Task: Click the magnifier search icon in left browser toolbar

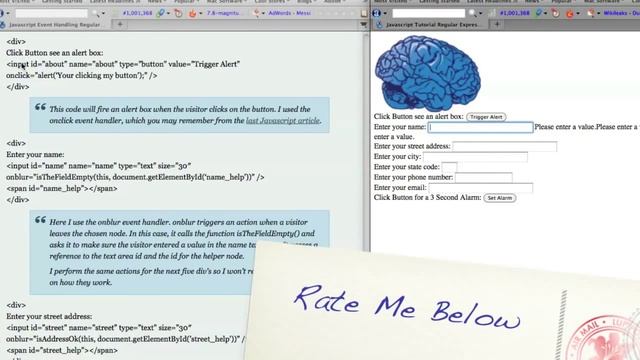Action: click(x=96, y=13)
